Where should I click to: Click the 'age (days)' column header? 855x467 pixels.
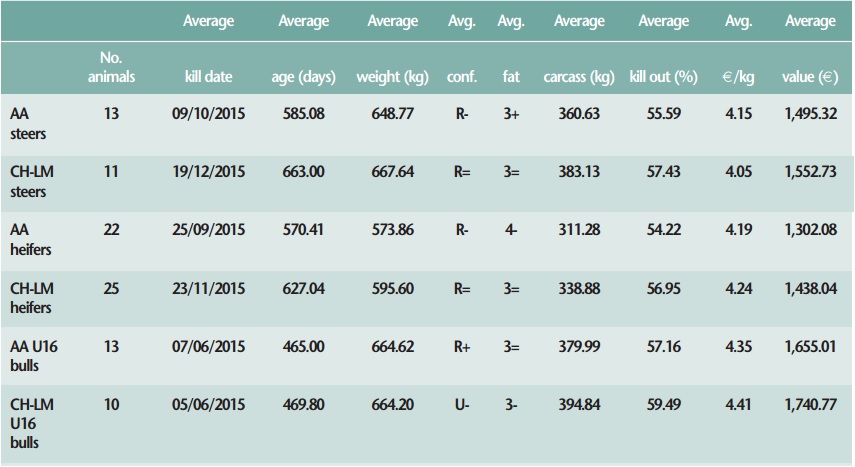(x=304, y=77)
